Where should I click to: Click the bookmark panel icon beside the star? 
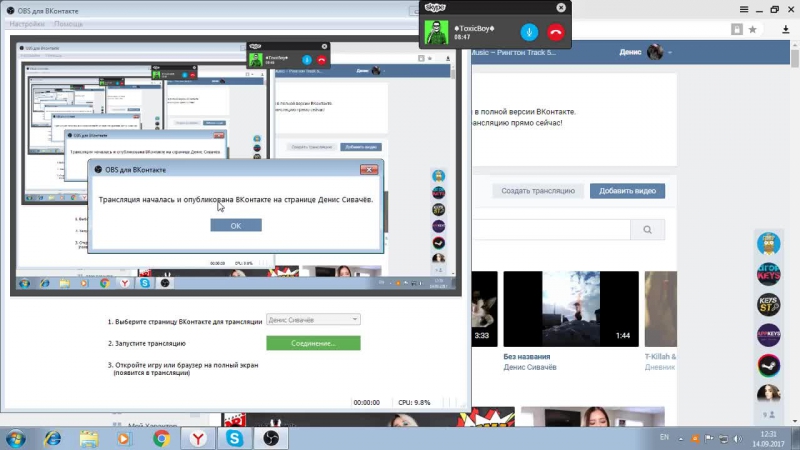737,30
